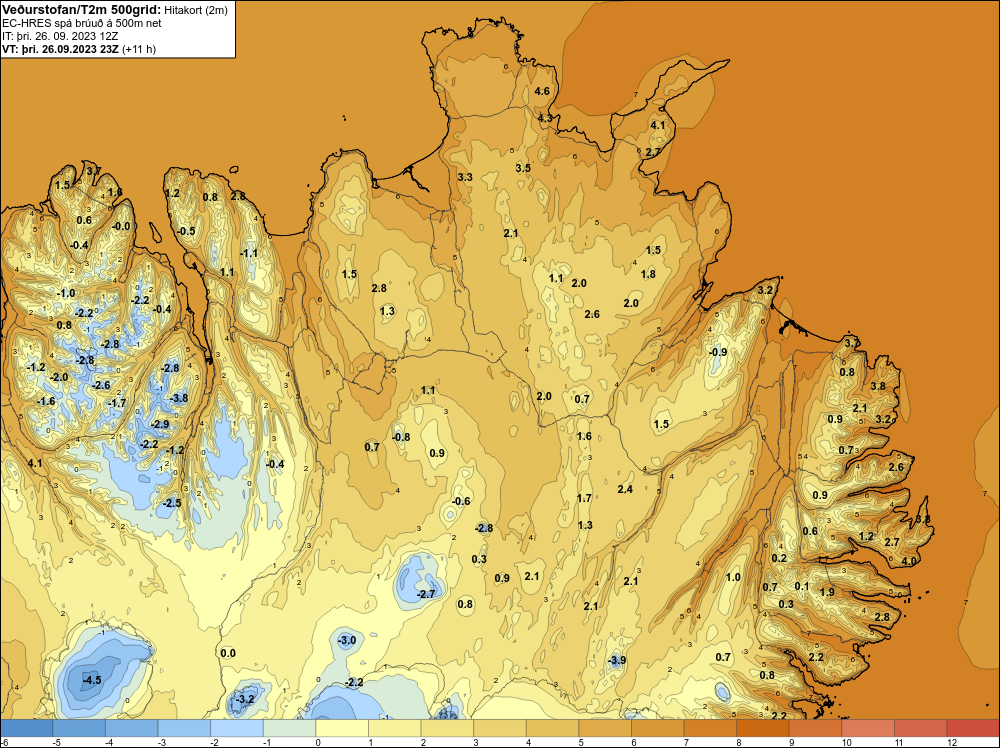This screenshot has height=748, width=1000.
Task: Select the legend swatch between -4 and -3
Action: coord(132,728)
